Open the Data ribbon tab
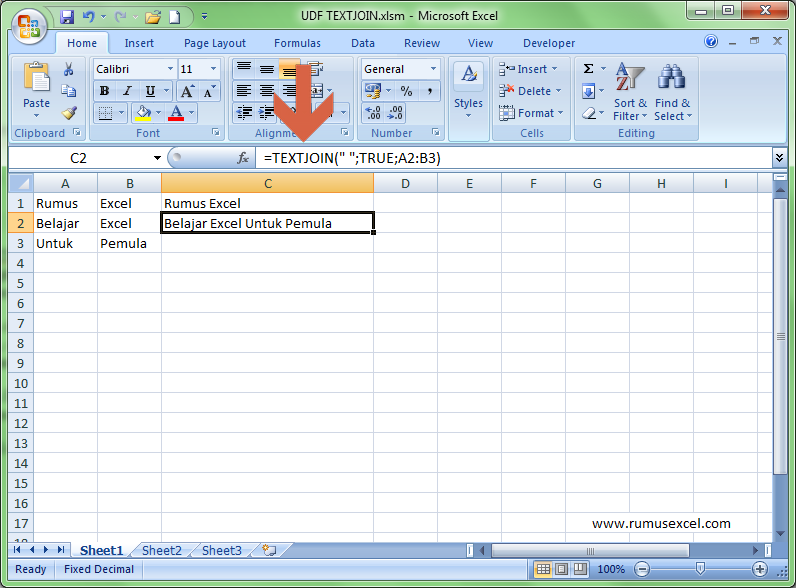This screenshot has height=588, width=796. click(x=363, y=43)
